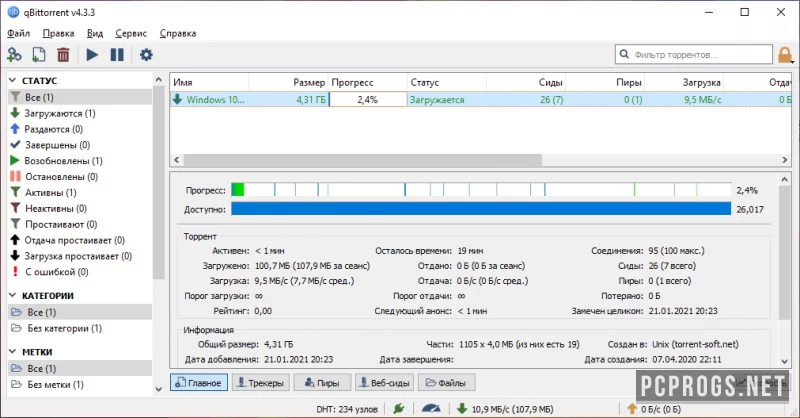The width and height of the screenshot is (800, 418).
Task: Switch to the Главное tab
Action: [x=198, y=382]
